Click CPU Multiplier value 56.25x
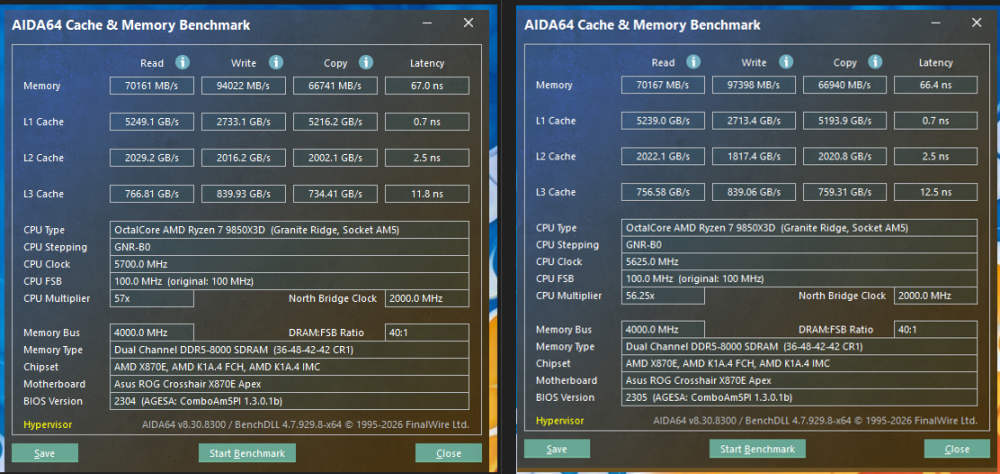Viewport: 1000px width, 474px height. (x=663, y=296)
